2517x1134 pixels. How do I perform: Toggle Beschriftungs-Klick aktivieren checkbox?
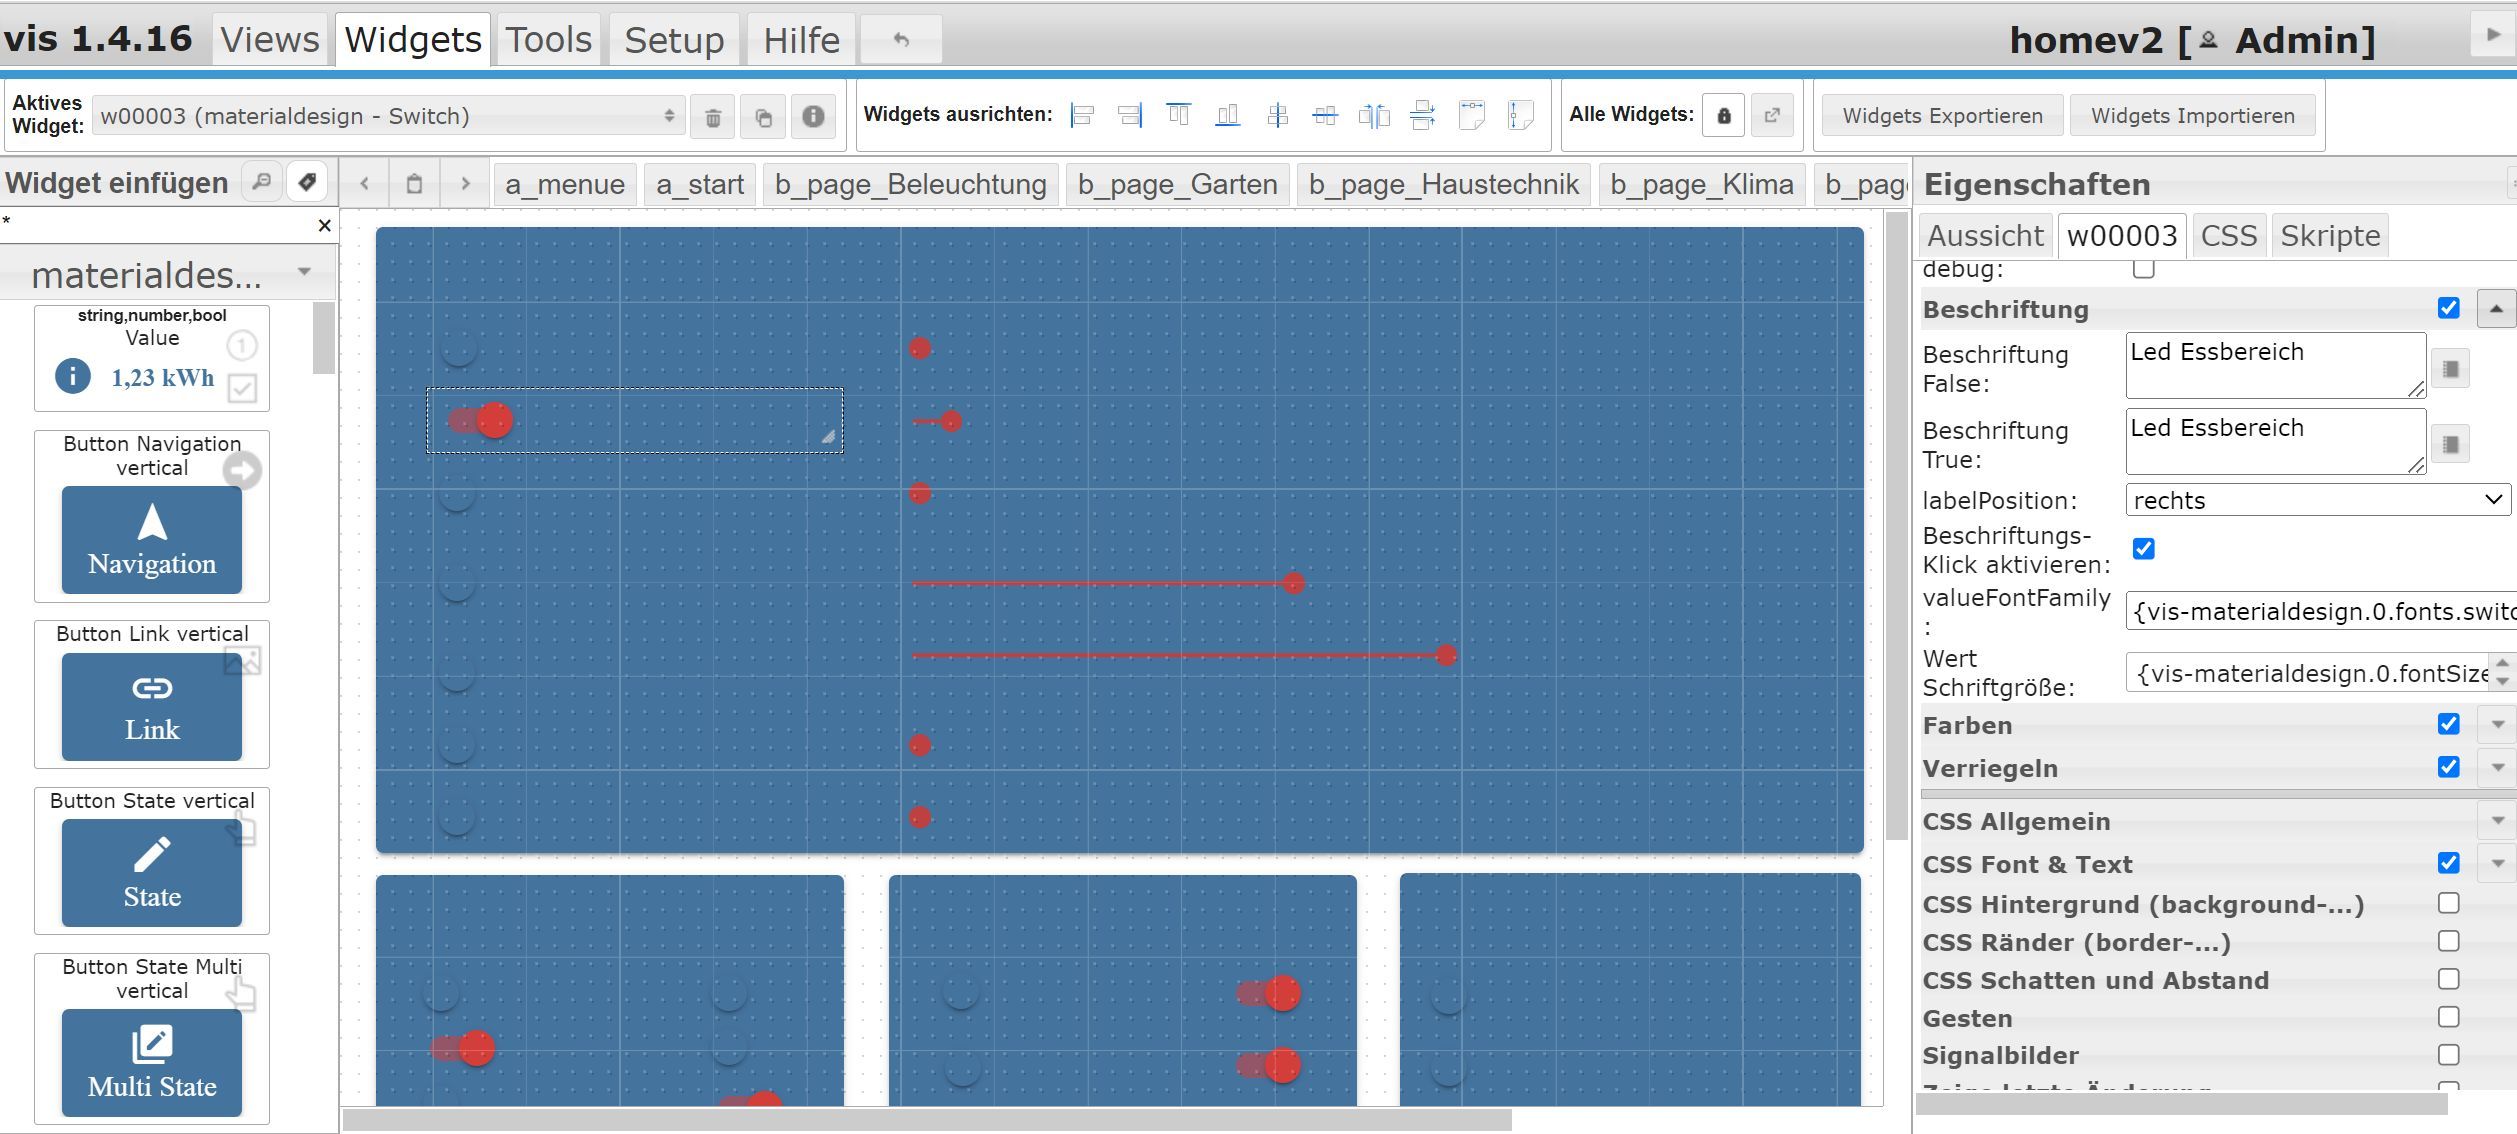click(x=2143, y=549)
